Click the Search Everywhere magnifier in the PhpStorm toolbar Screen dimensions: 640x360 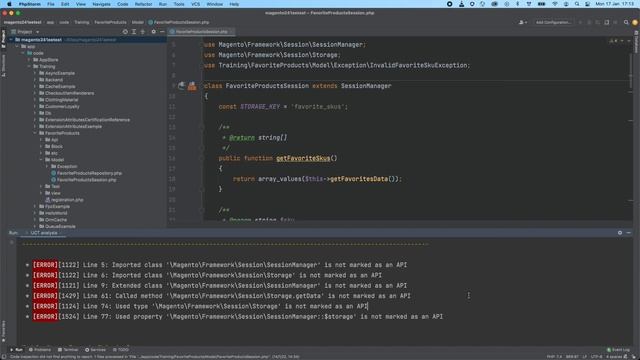click(626, 22)
